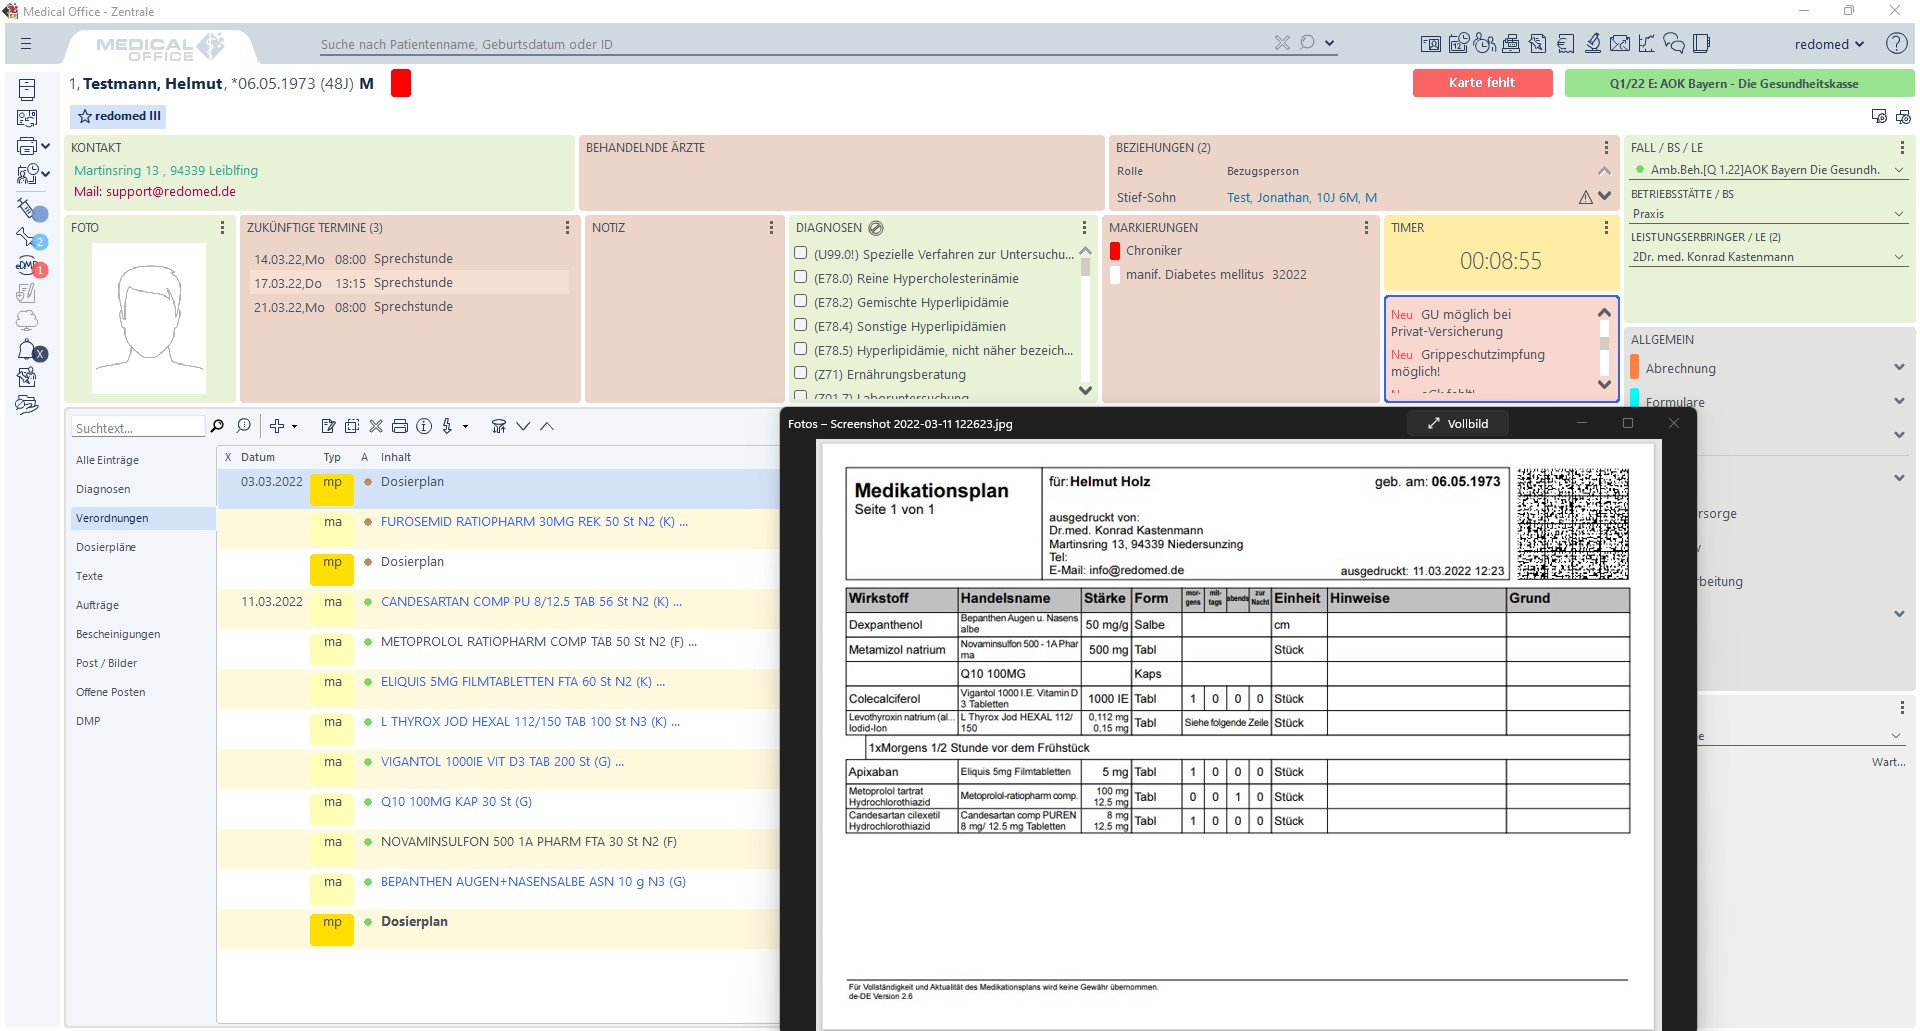The image size is (1920, 1031).
Task: Expand the Abrechnung section
Action: (1899, 367)
